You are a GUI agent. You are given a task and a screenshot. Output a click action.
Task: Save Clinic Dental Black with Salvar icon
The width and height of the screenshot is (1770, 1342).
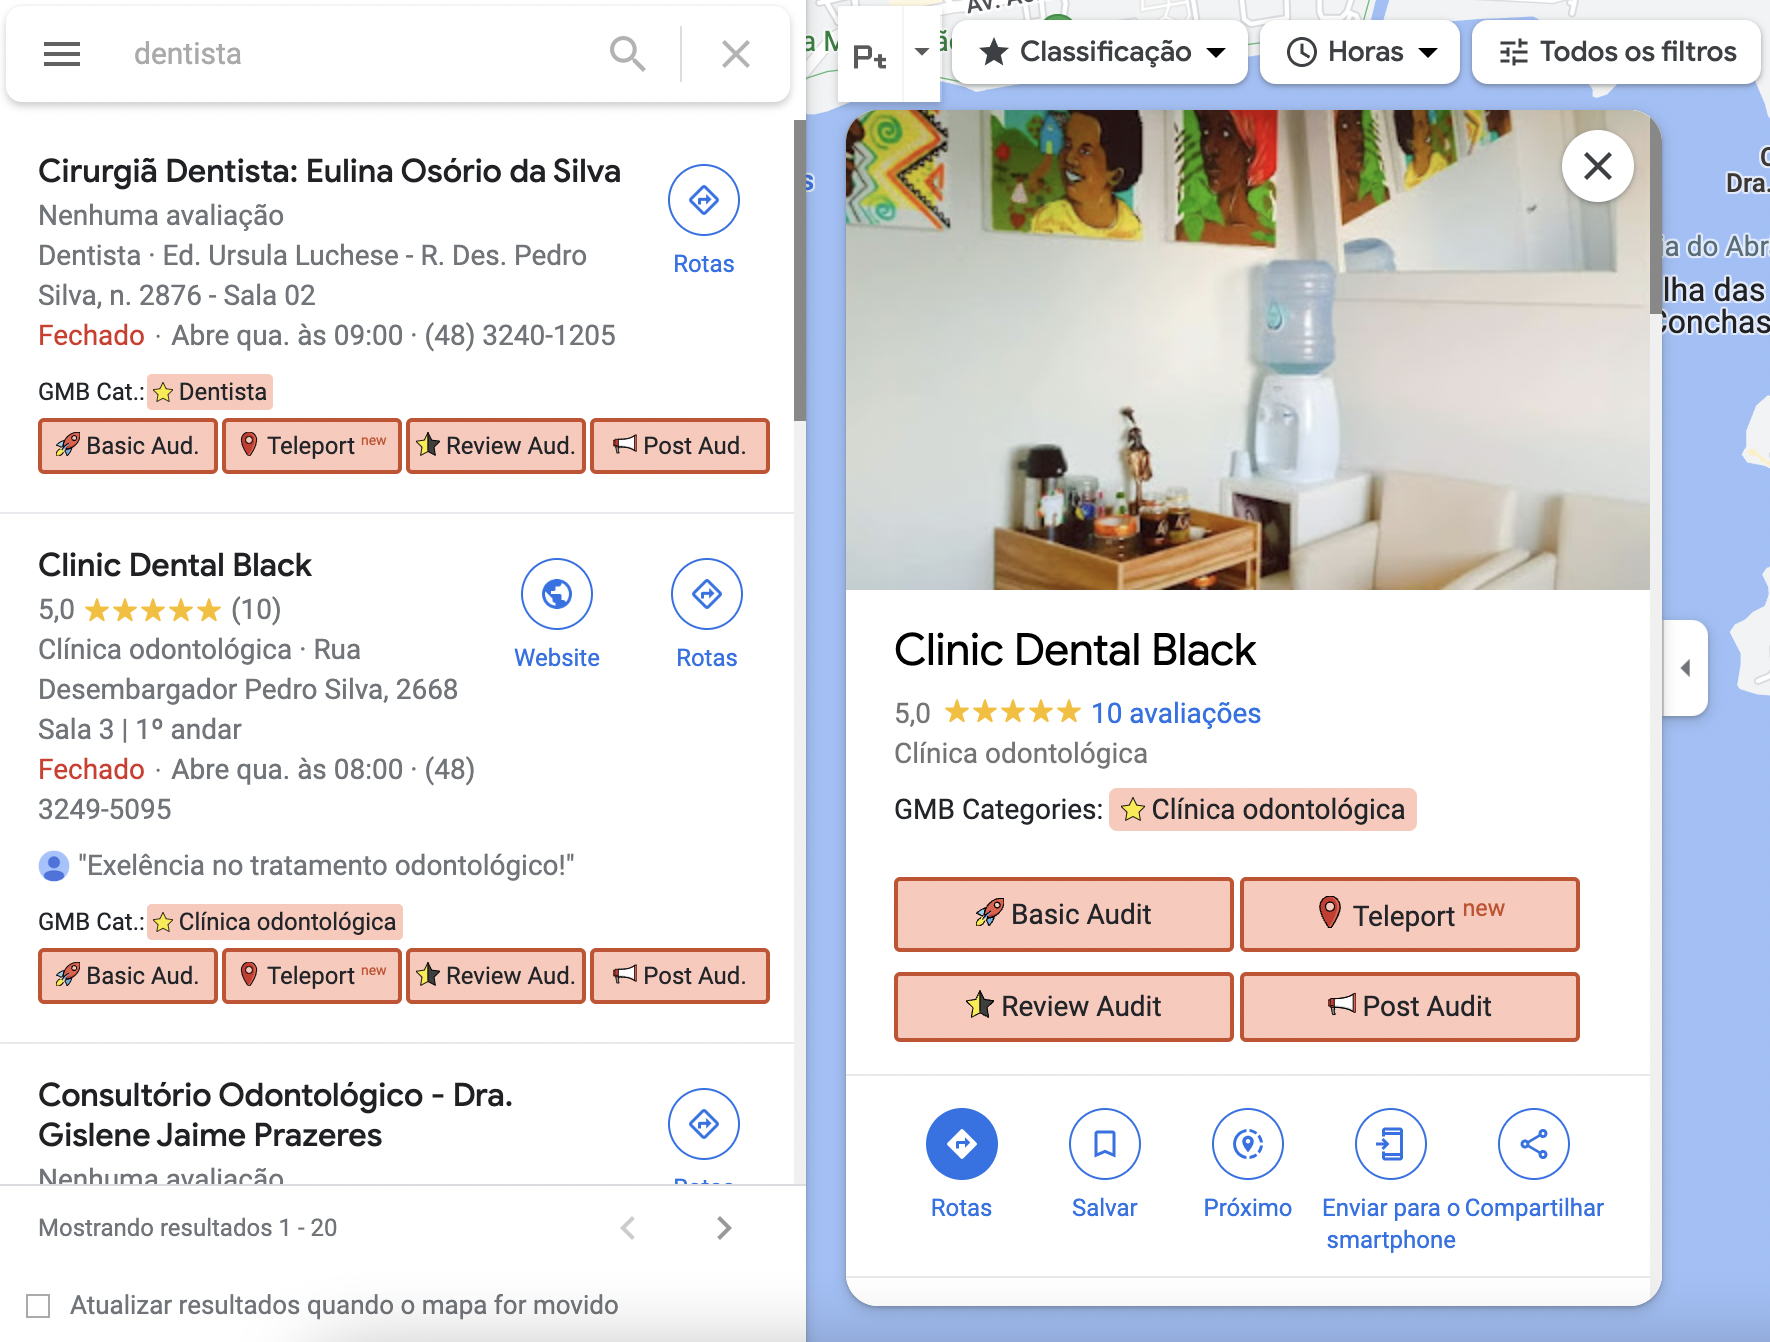coord(1104,1143)
